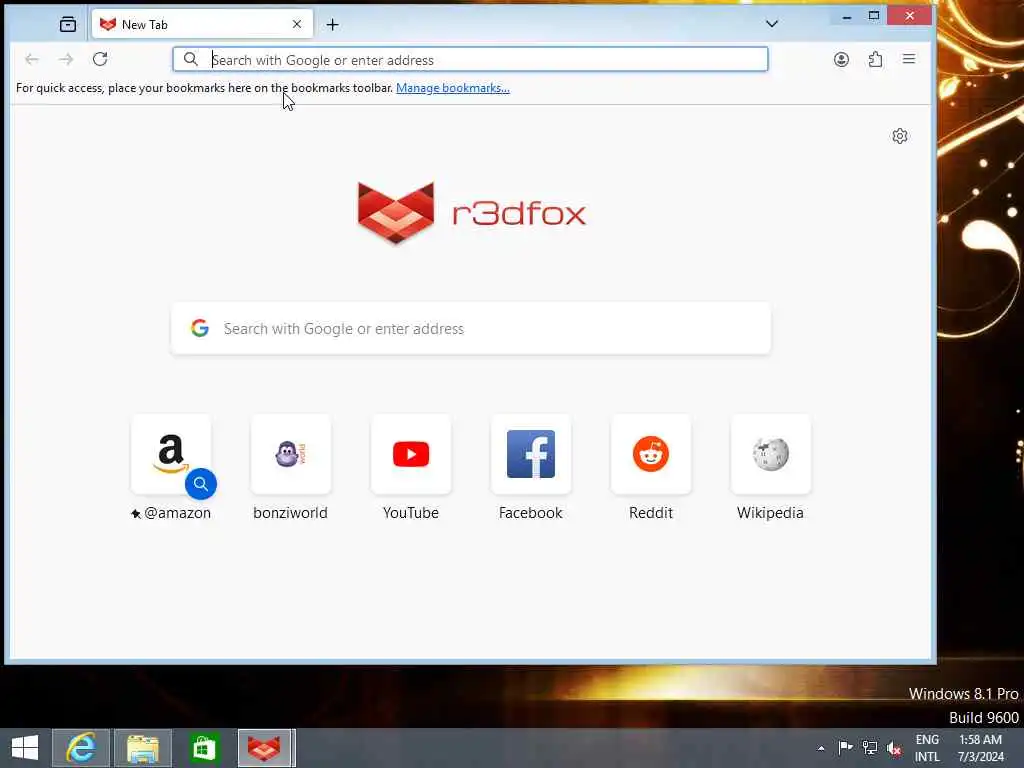
Task: Click the YouTube label text
Action: click(411, 513)
